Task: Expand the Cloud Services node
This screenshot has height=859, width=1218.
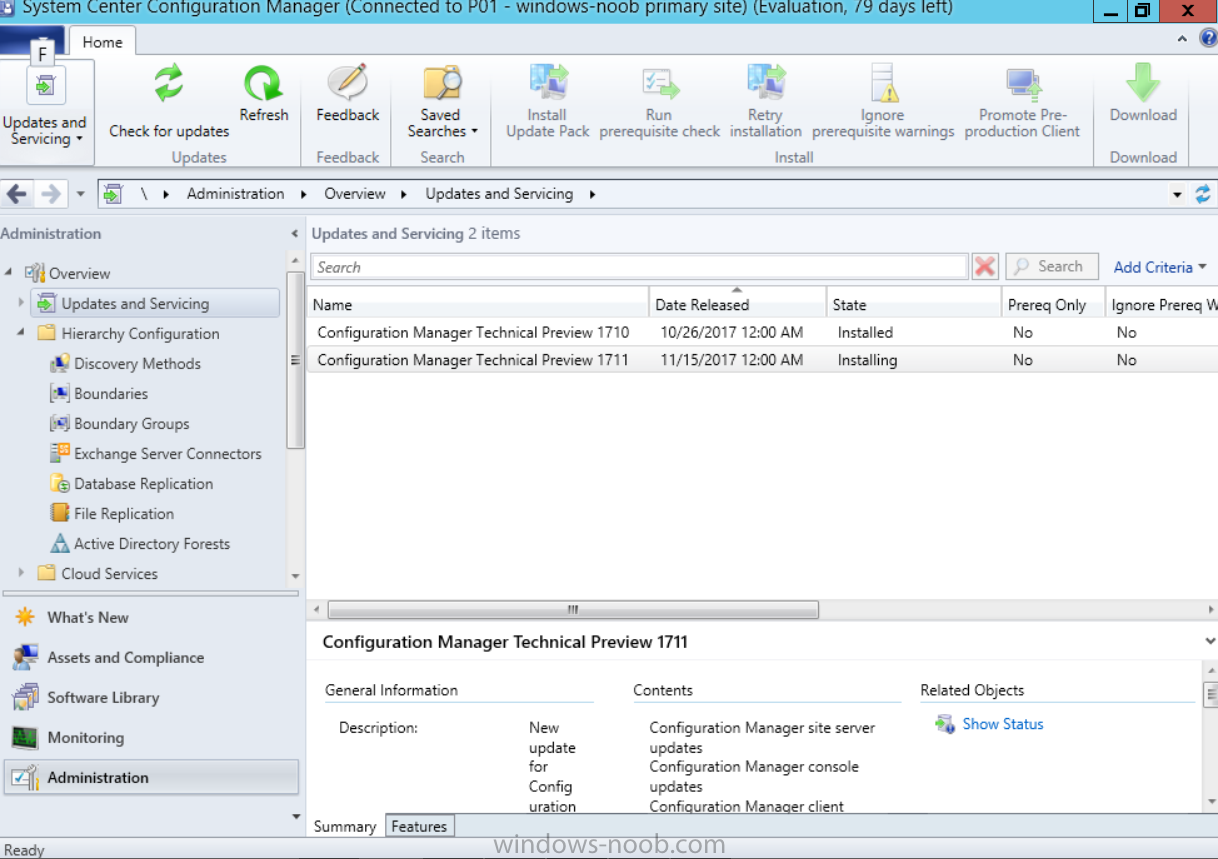Action: click(x=21, y=573)
